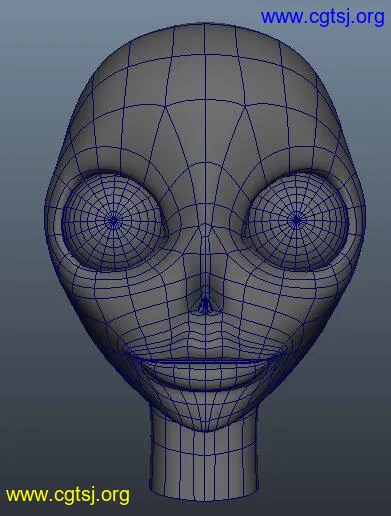Select the center vertex of the left eye

click(114, 220)
